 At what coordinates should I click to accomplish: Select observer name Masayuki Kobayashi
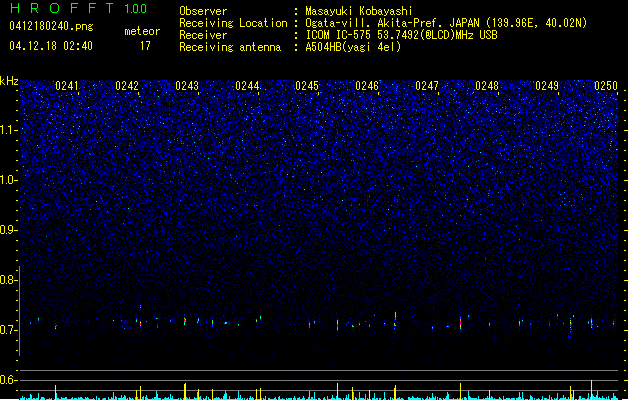click(x=359, y=11)
